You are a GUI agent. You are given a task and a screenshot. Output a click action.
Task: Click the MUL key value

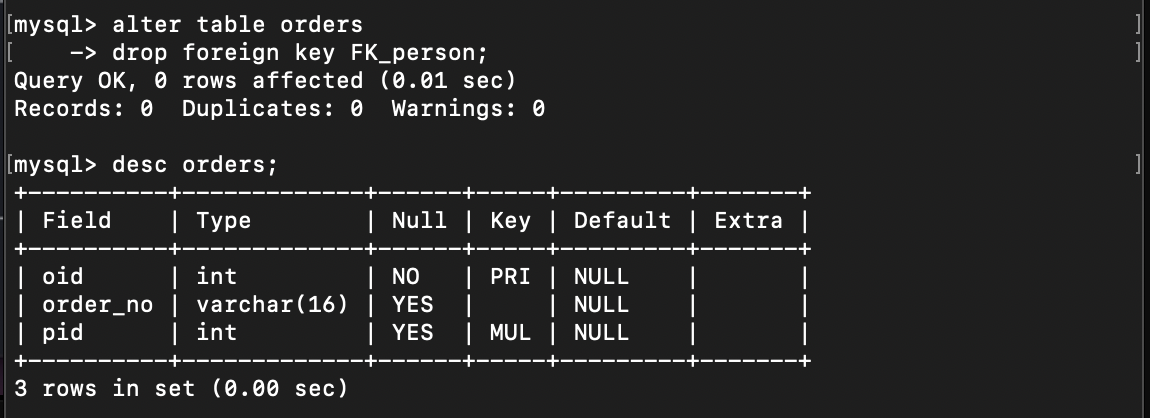tap(510, 332)
